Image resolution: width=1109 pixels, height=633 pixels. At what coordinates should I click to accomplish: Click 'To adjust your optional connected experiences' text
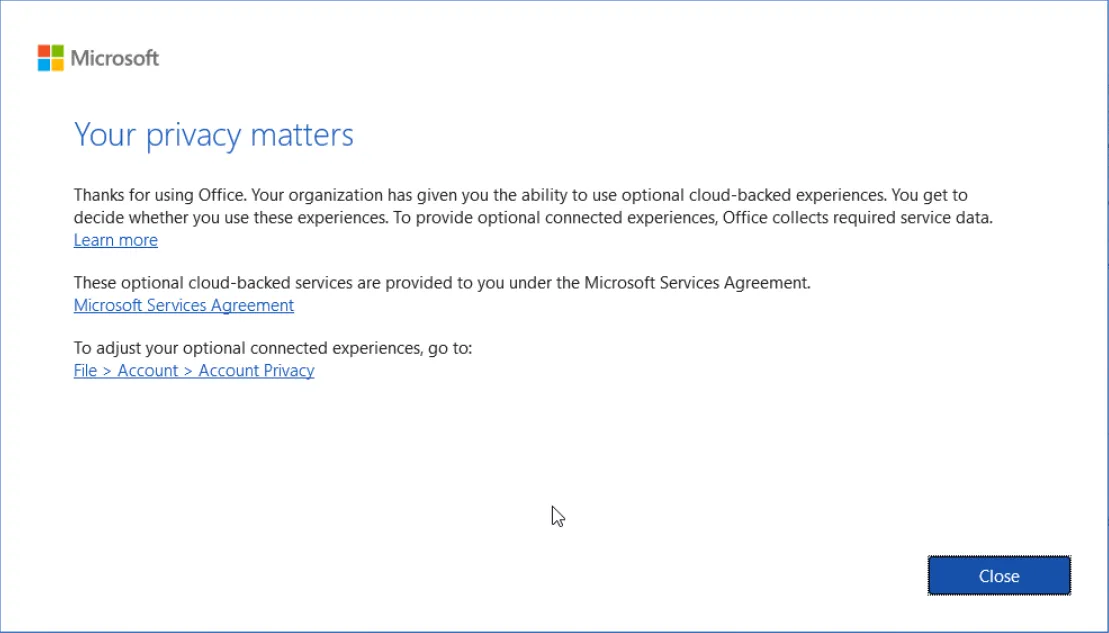[x=273, y=347]
